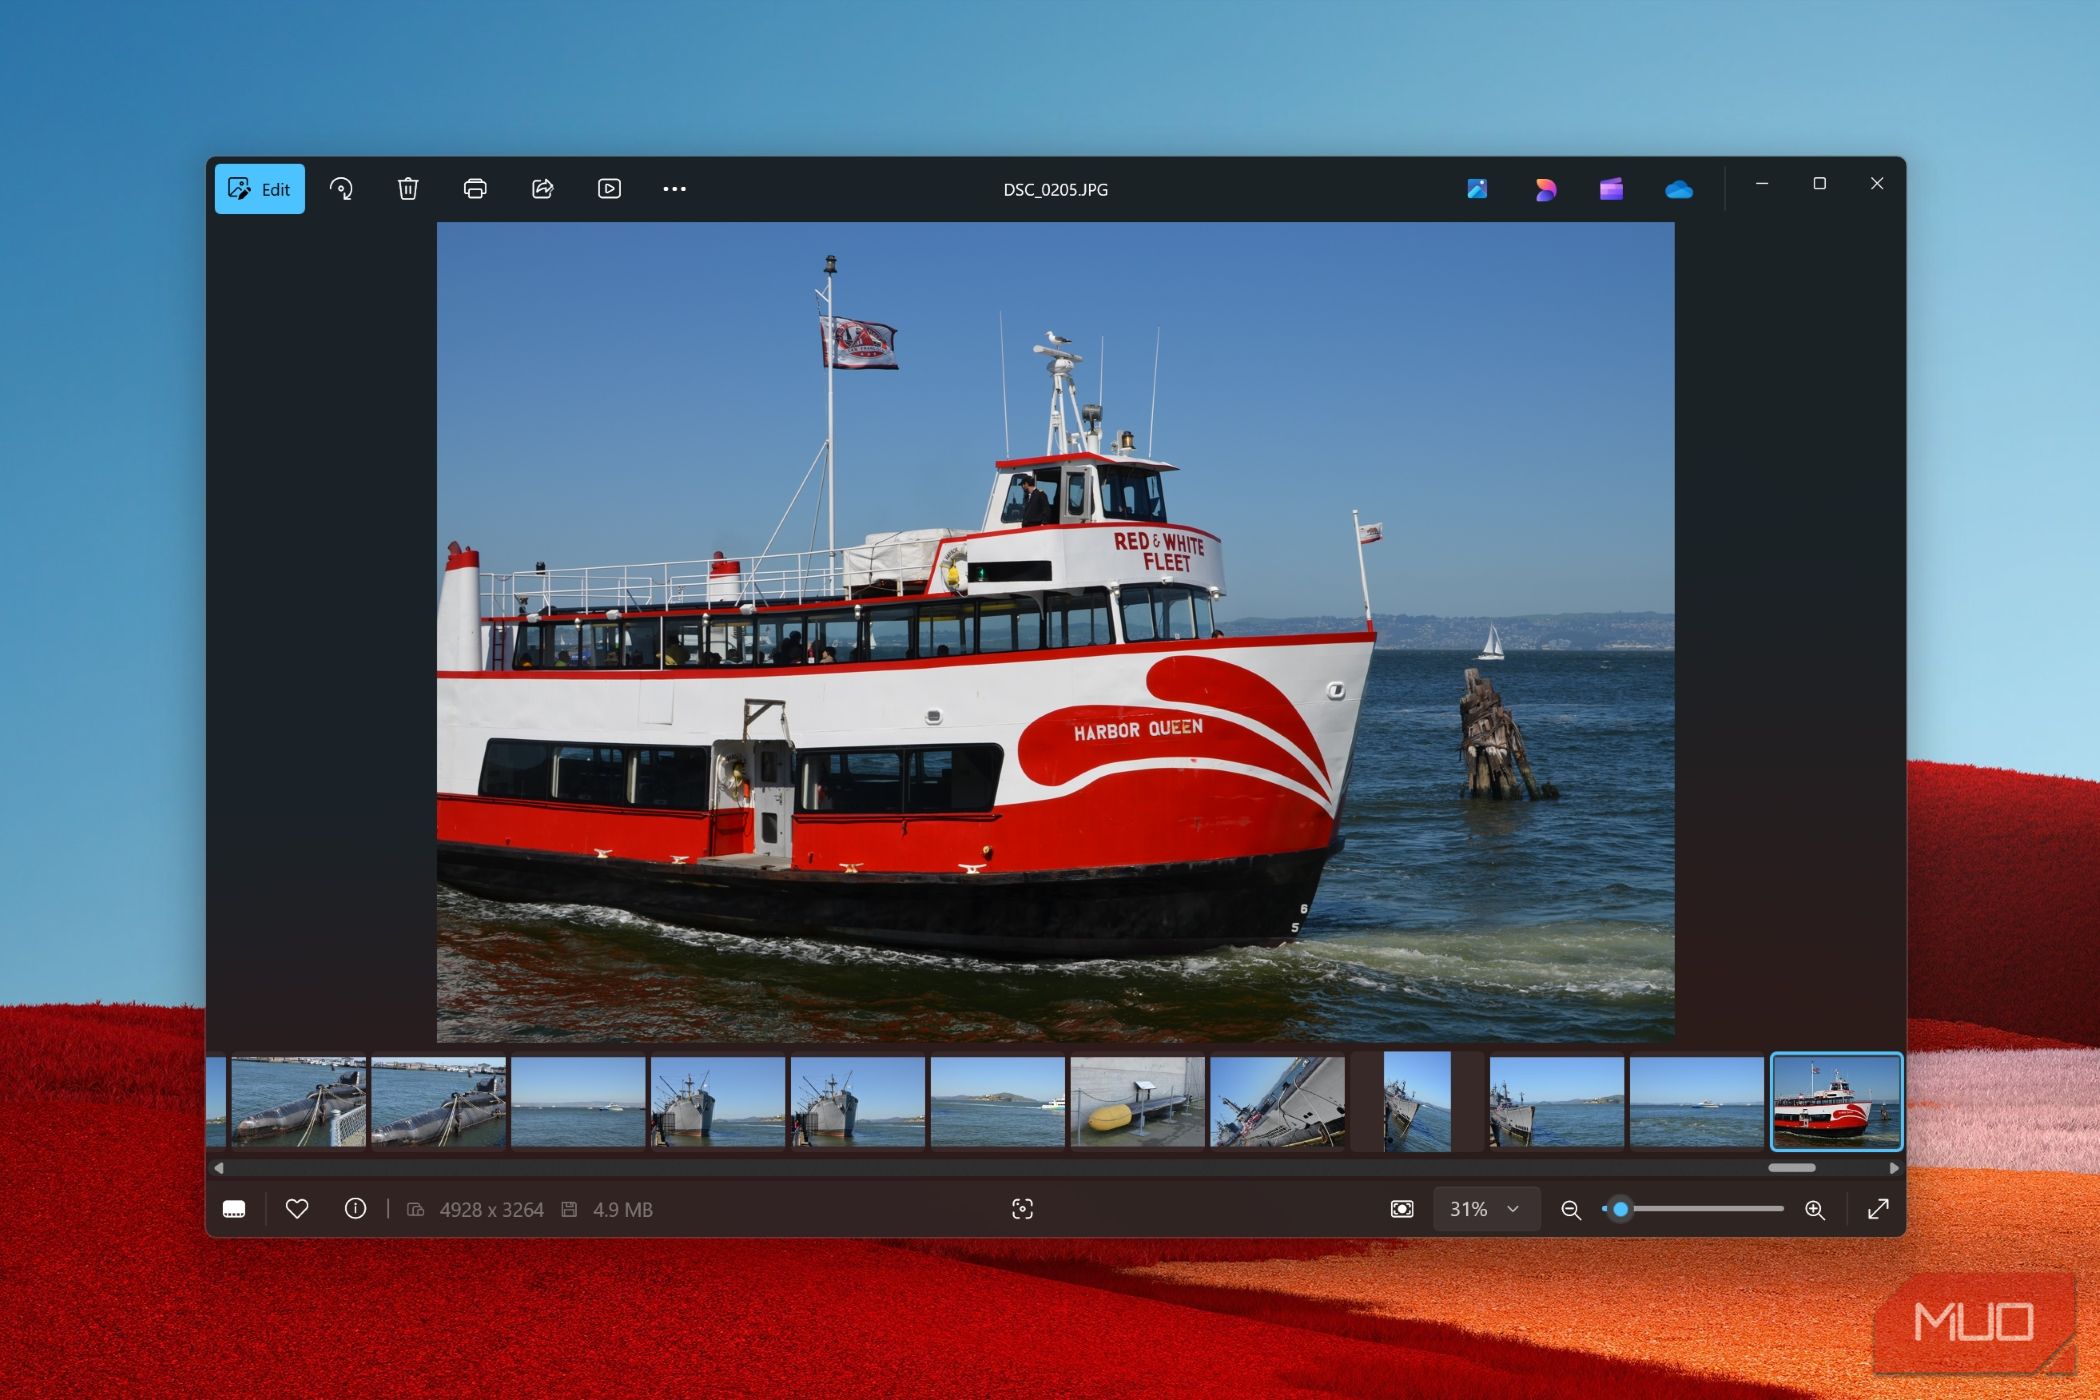Click the print icon
2100x1400 pixels.
(x=475, y=189)
